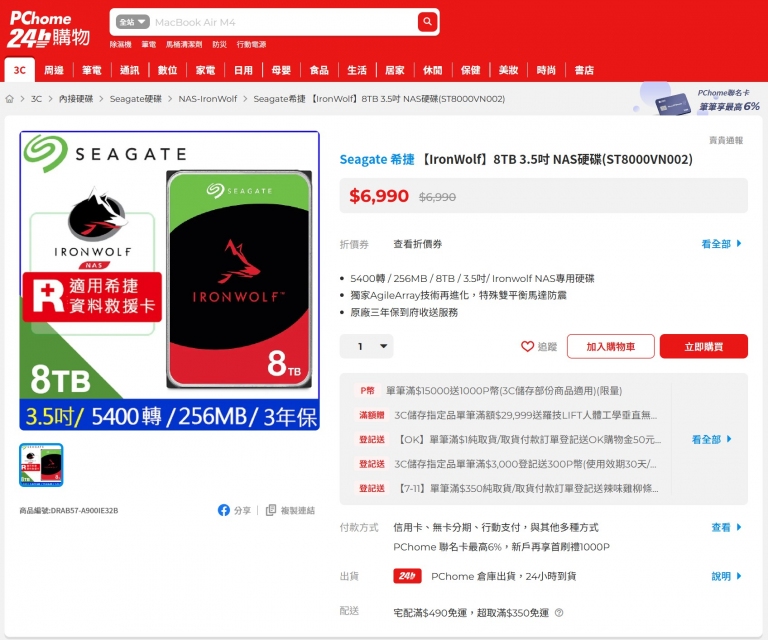This screenshot has height=640, width=768.
Task: Open the 書店 category tab
Action: [x=584, y=70]
